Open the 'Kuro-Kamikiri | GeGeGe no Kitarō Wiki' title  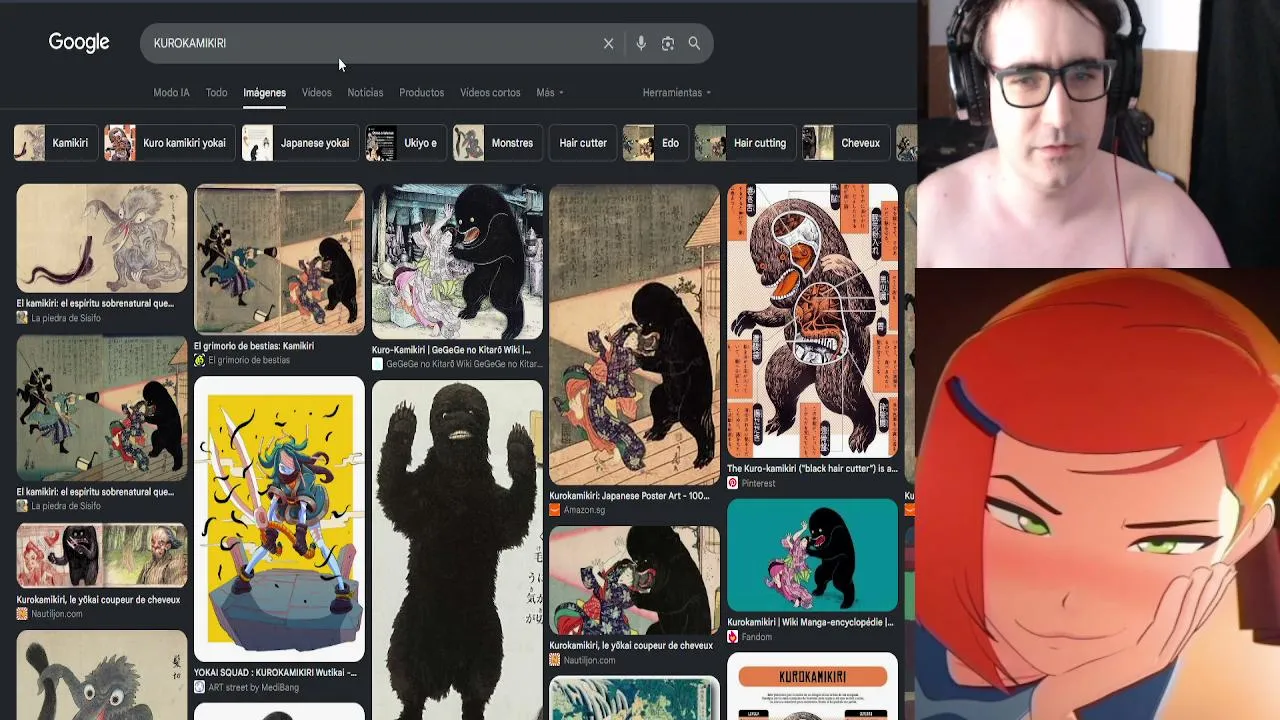[x=451, y=350]
